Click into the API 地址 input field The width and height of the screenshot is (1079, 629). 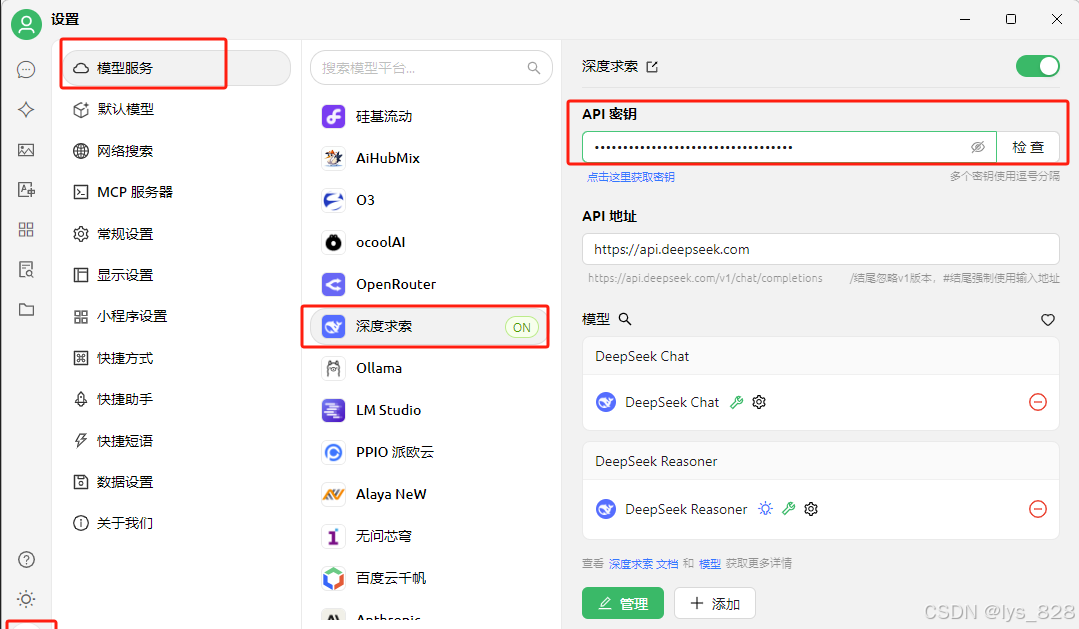point(820,249)
